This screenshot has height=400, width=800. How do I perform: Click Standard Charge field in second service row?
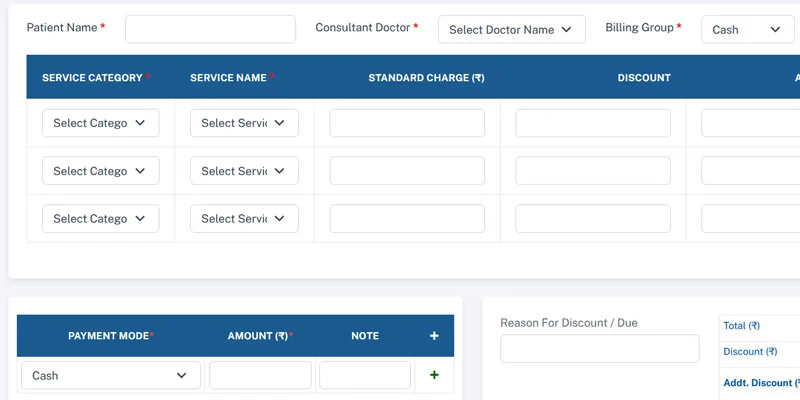click(x=407, y=171)
